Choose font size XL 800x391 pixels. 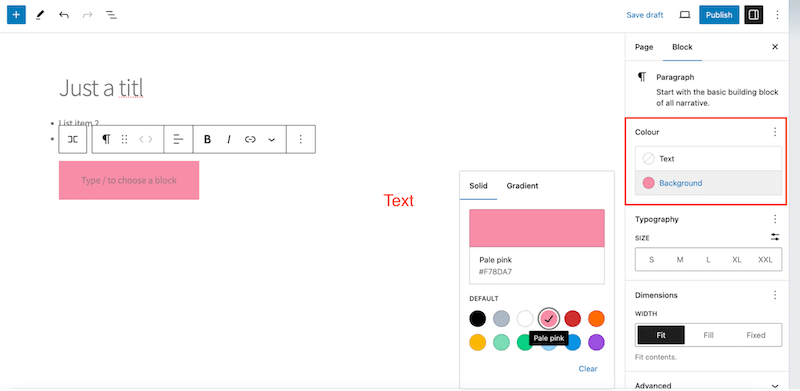click(737, 260)
